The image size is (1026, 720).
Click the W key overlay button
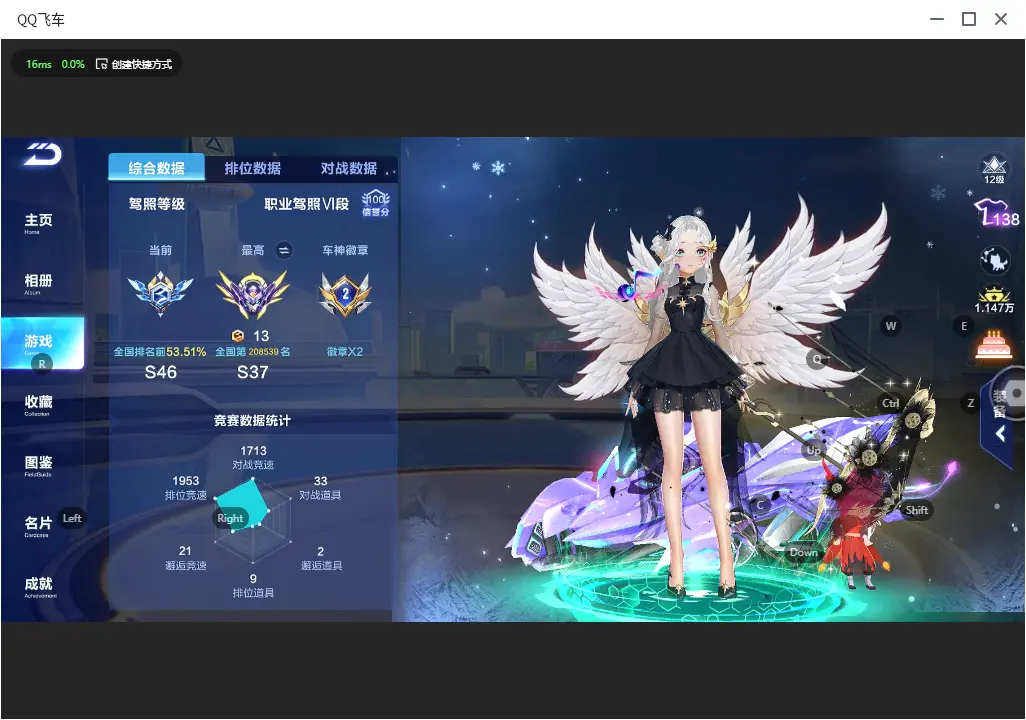(891, 326)
